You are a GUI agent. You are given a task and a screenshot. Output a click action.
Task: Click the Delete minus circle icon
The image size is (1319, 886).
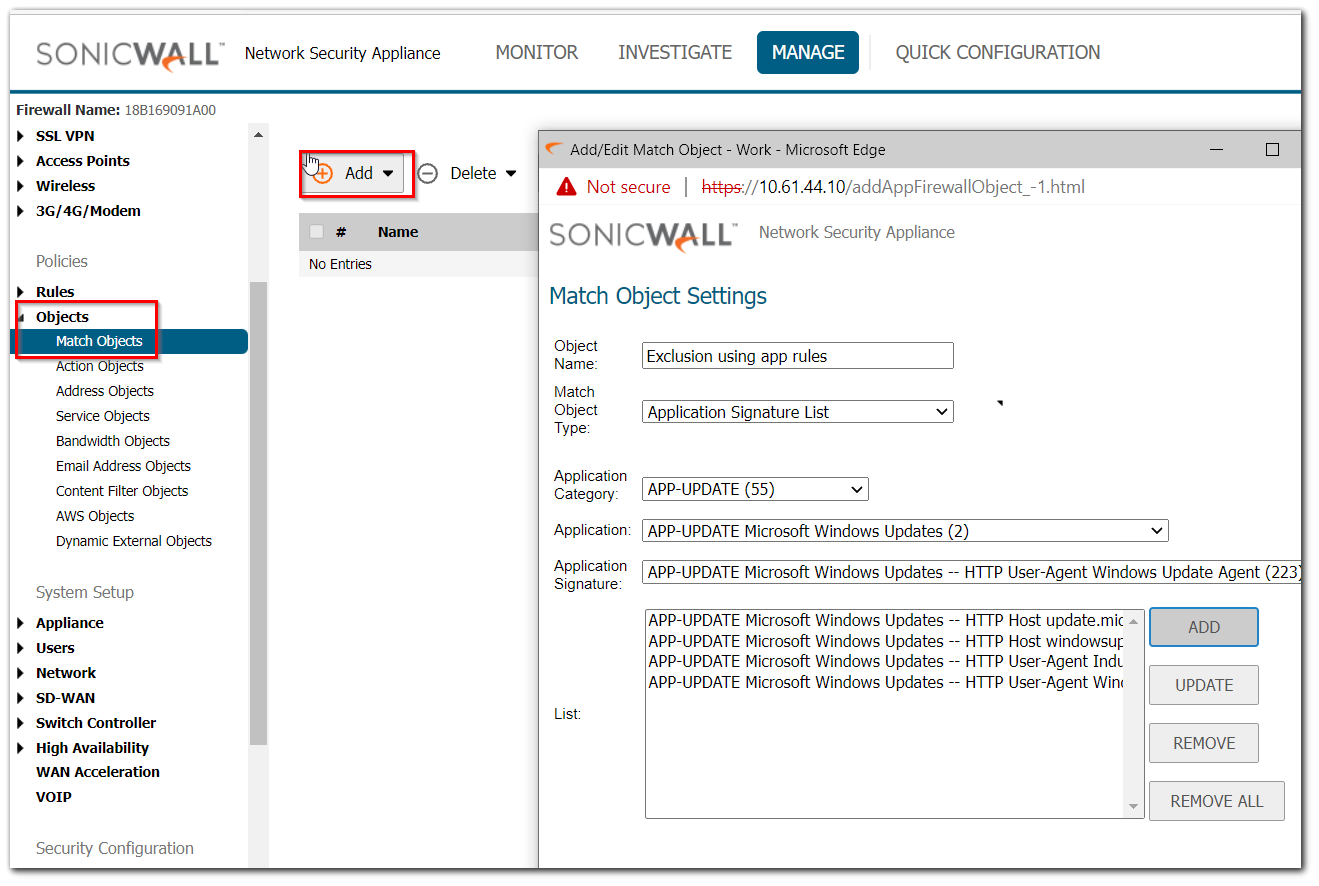(x=428, y=174)
